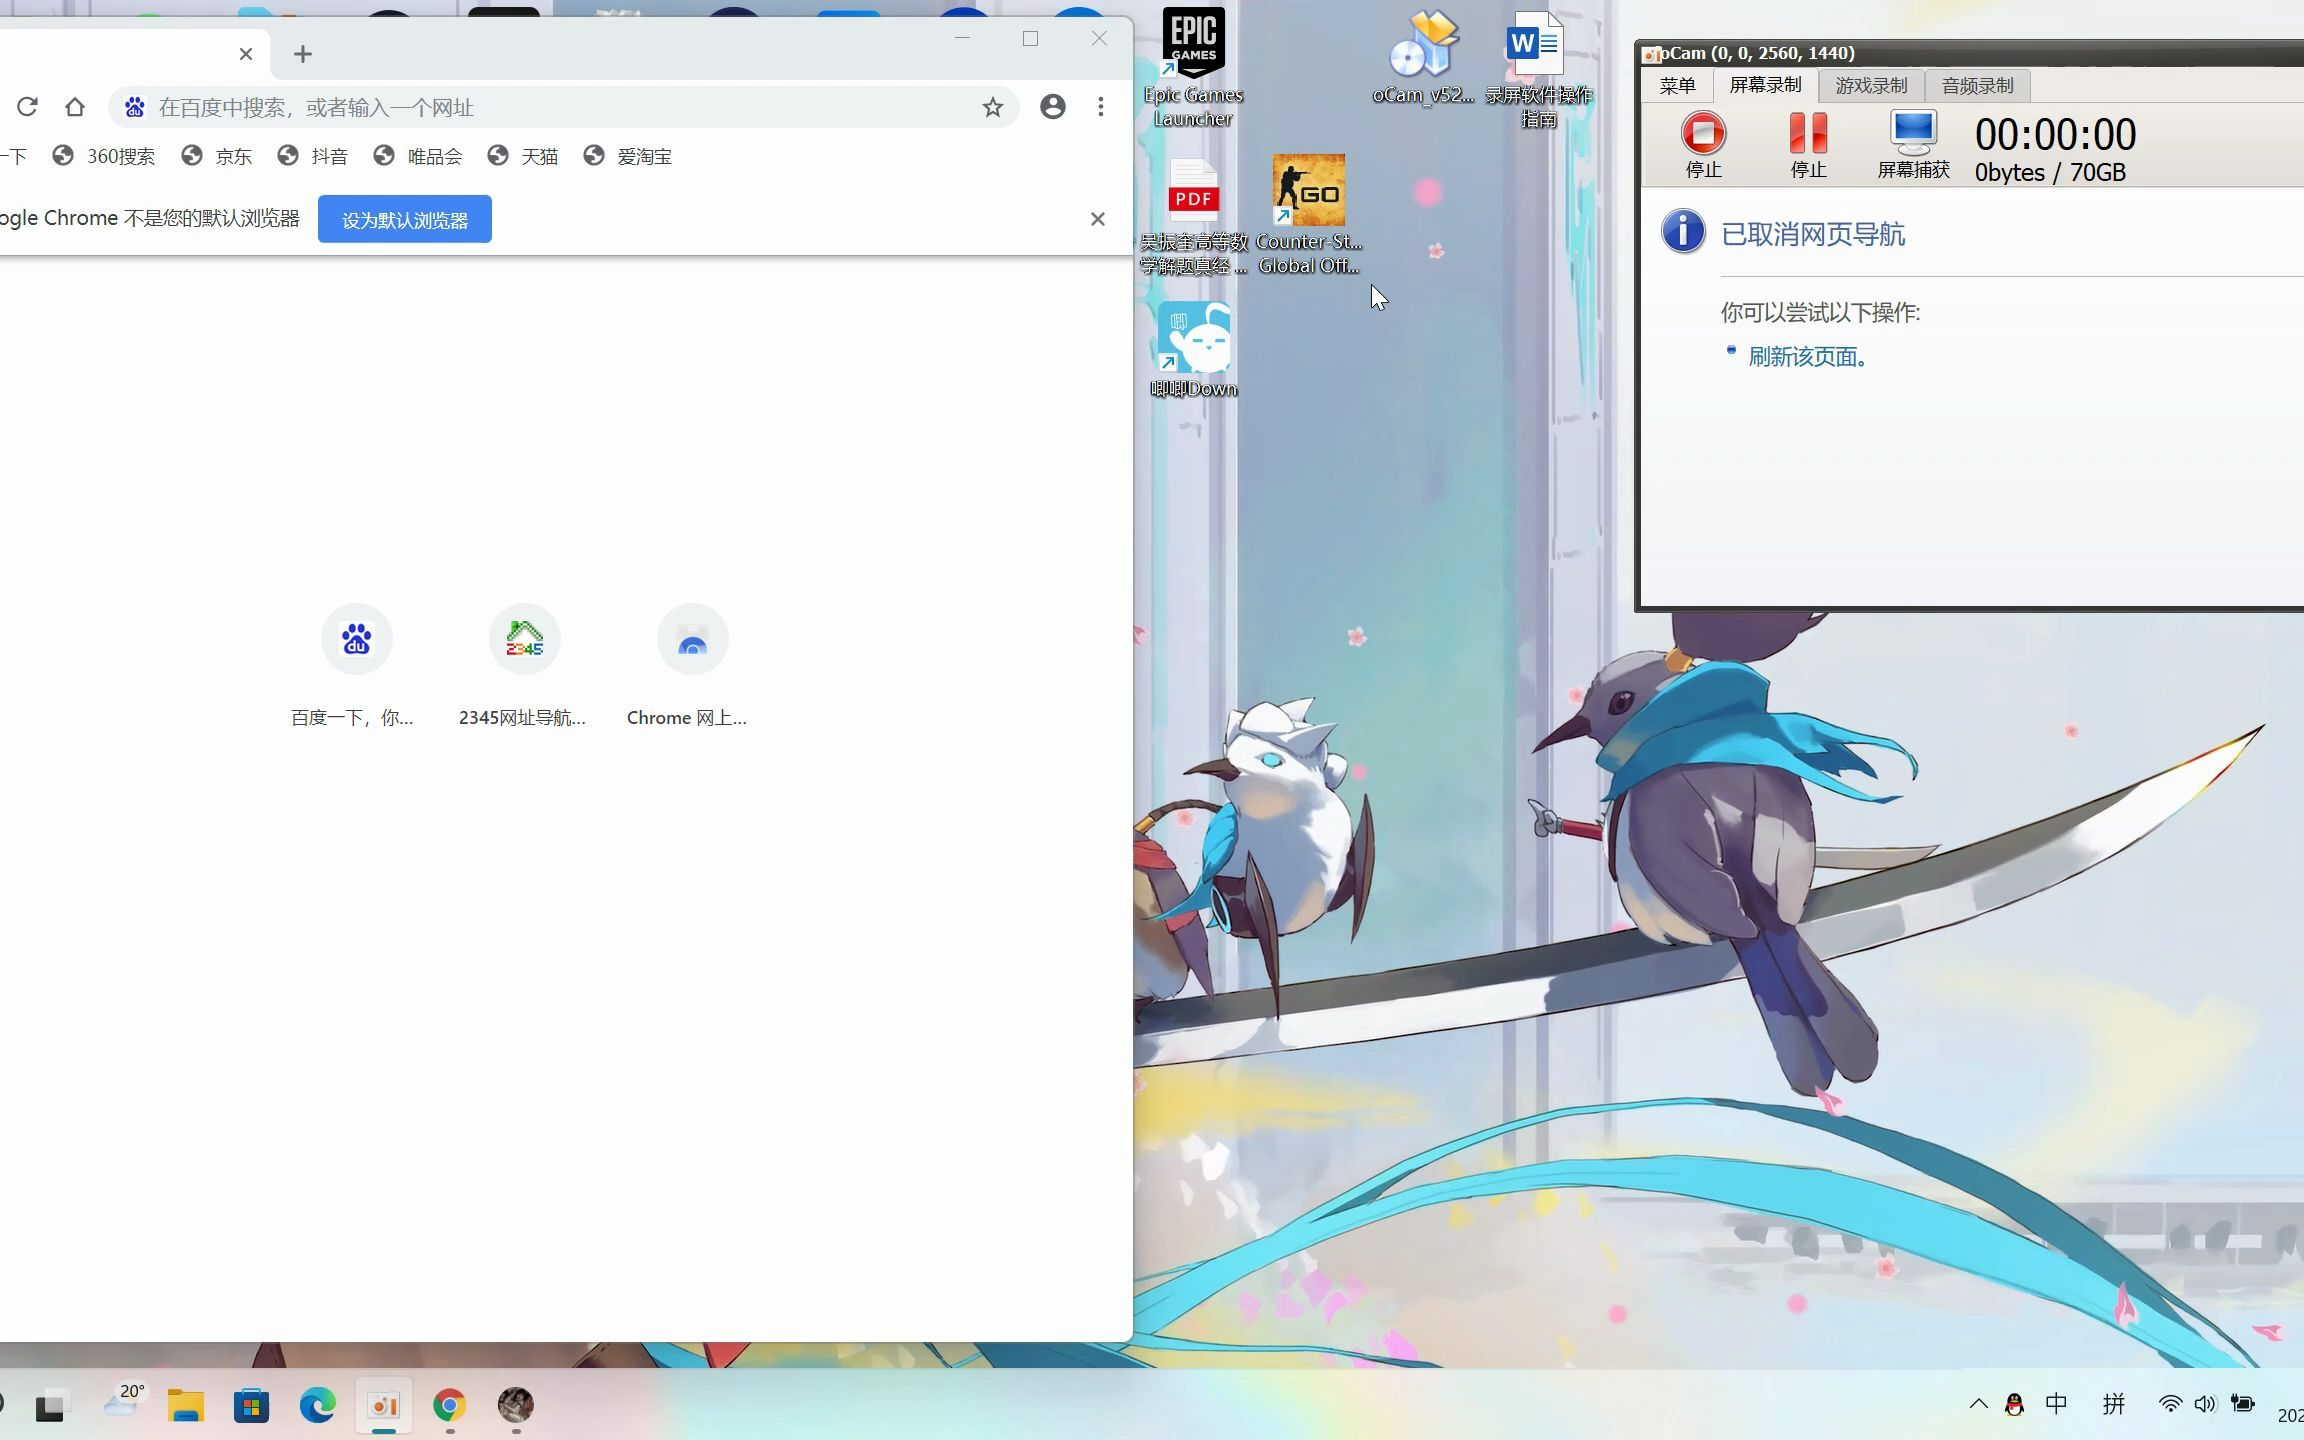Open Chrome's three-dot menu
The width and height of the screenshot is (2304, 1440).
click(x=1101, y=107)
